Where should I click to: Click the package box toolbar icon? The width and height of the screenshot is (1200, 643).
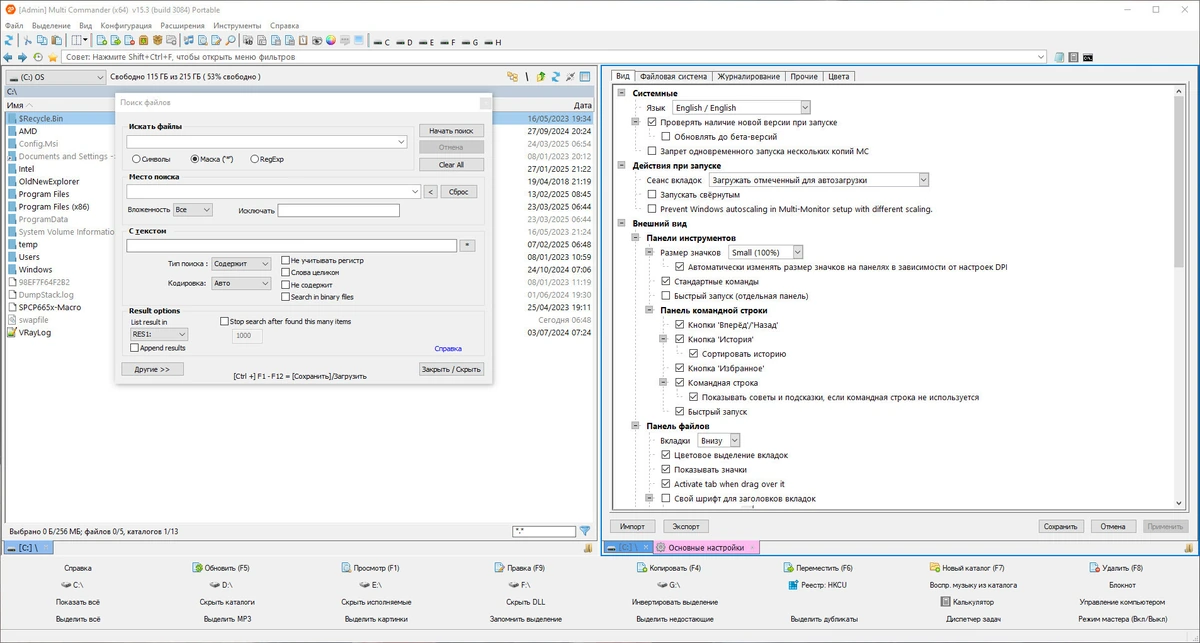(158, 41)
